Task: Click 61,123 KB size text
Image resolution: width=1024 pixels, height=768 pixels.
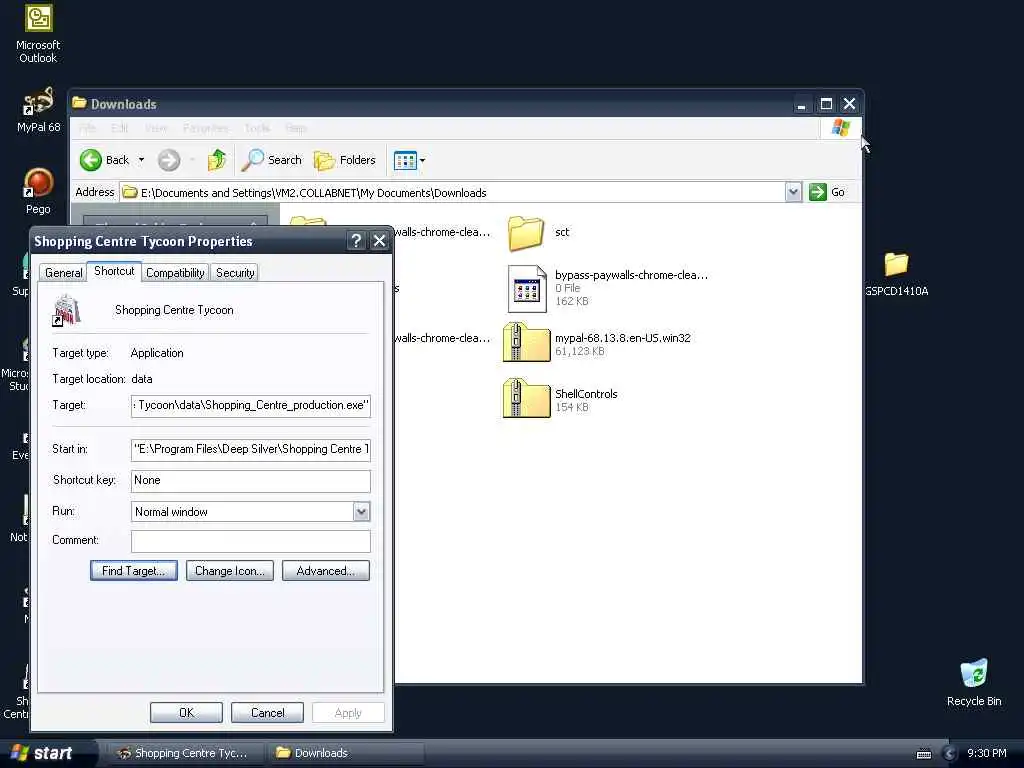Action: (x=579, y=351)
